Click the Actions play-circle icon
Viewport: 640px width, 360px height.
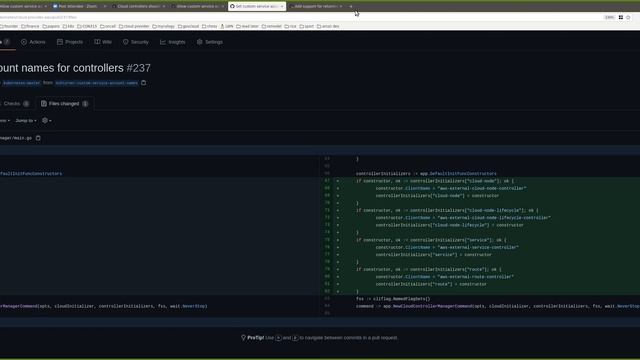point(24,42)
